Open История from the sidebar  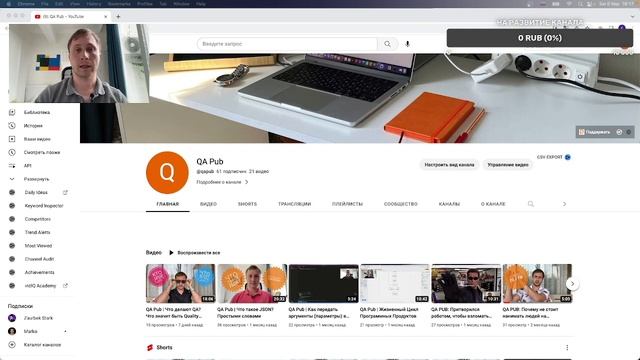click(33, 126)
